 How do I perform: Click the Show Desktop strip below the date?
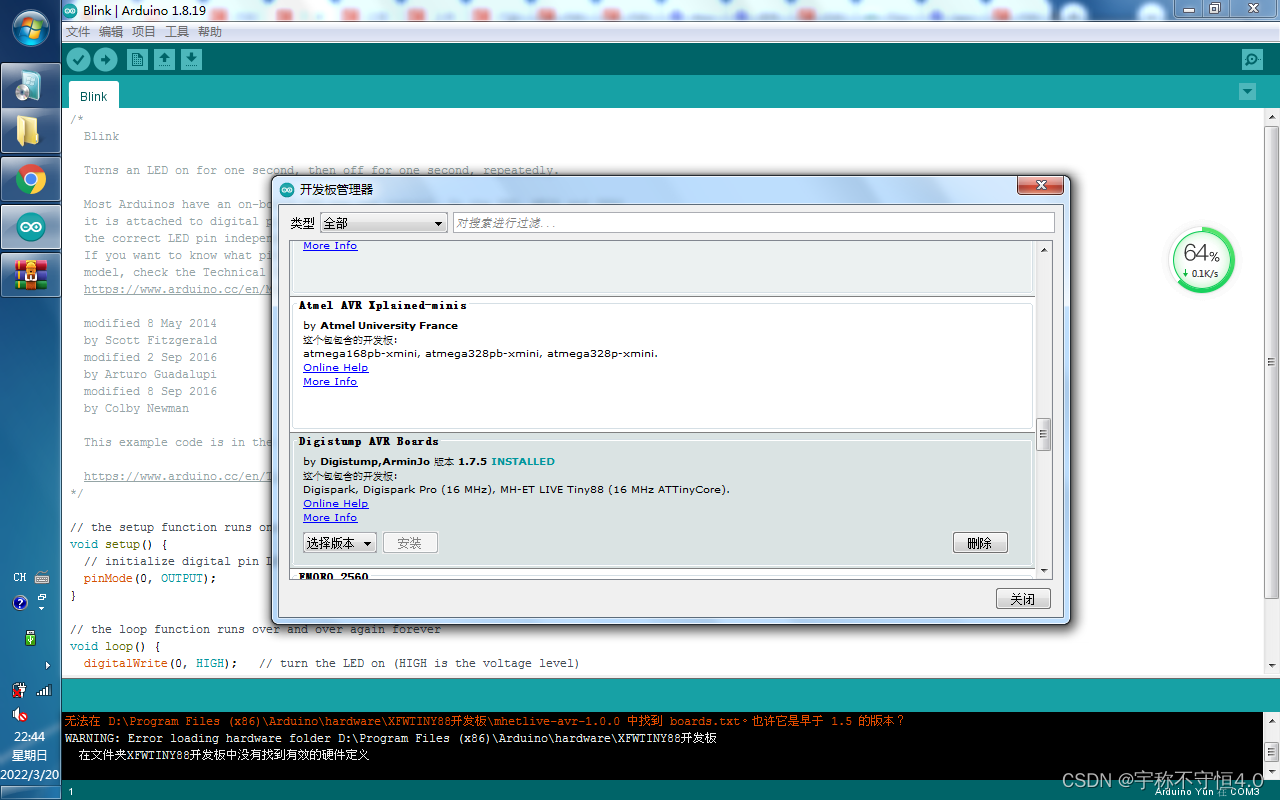(x=30, y=792)
